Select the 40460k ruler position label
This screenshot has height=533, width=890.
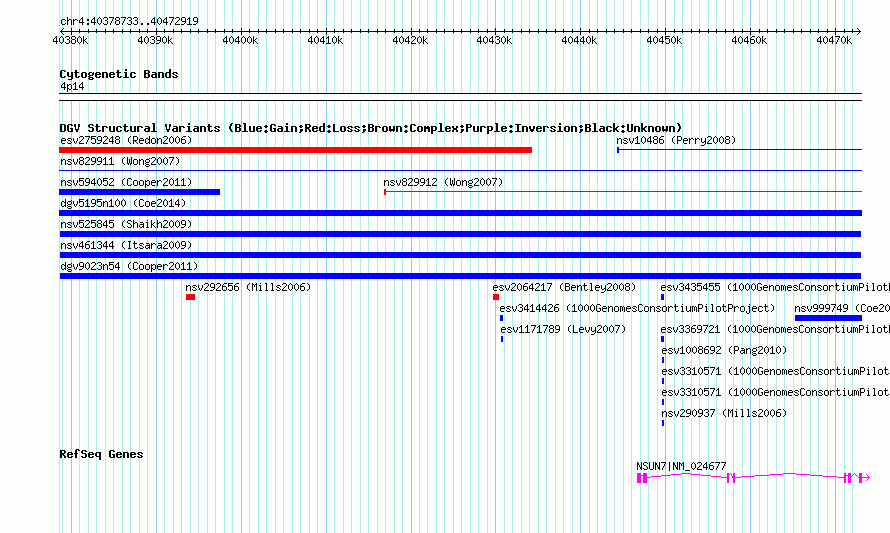click(x=749, y=40)
